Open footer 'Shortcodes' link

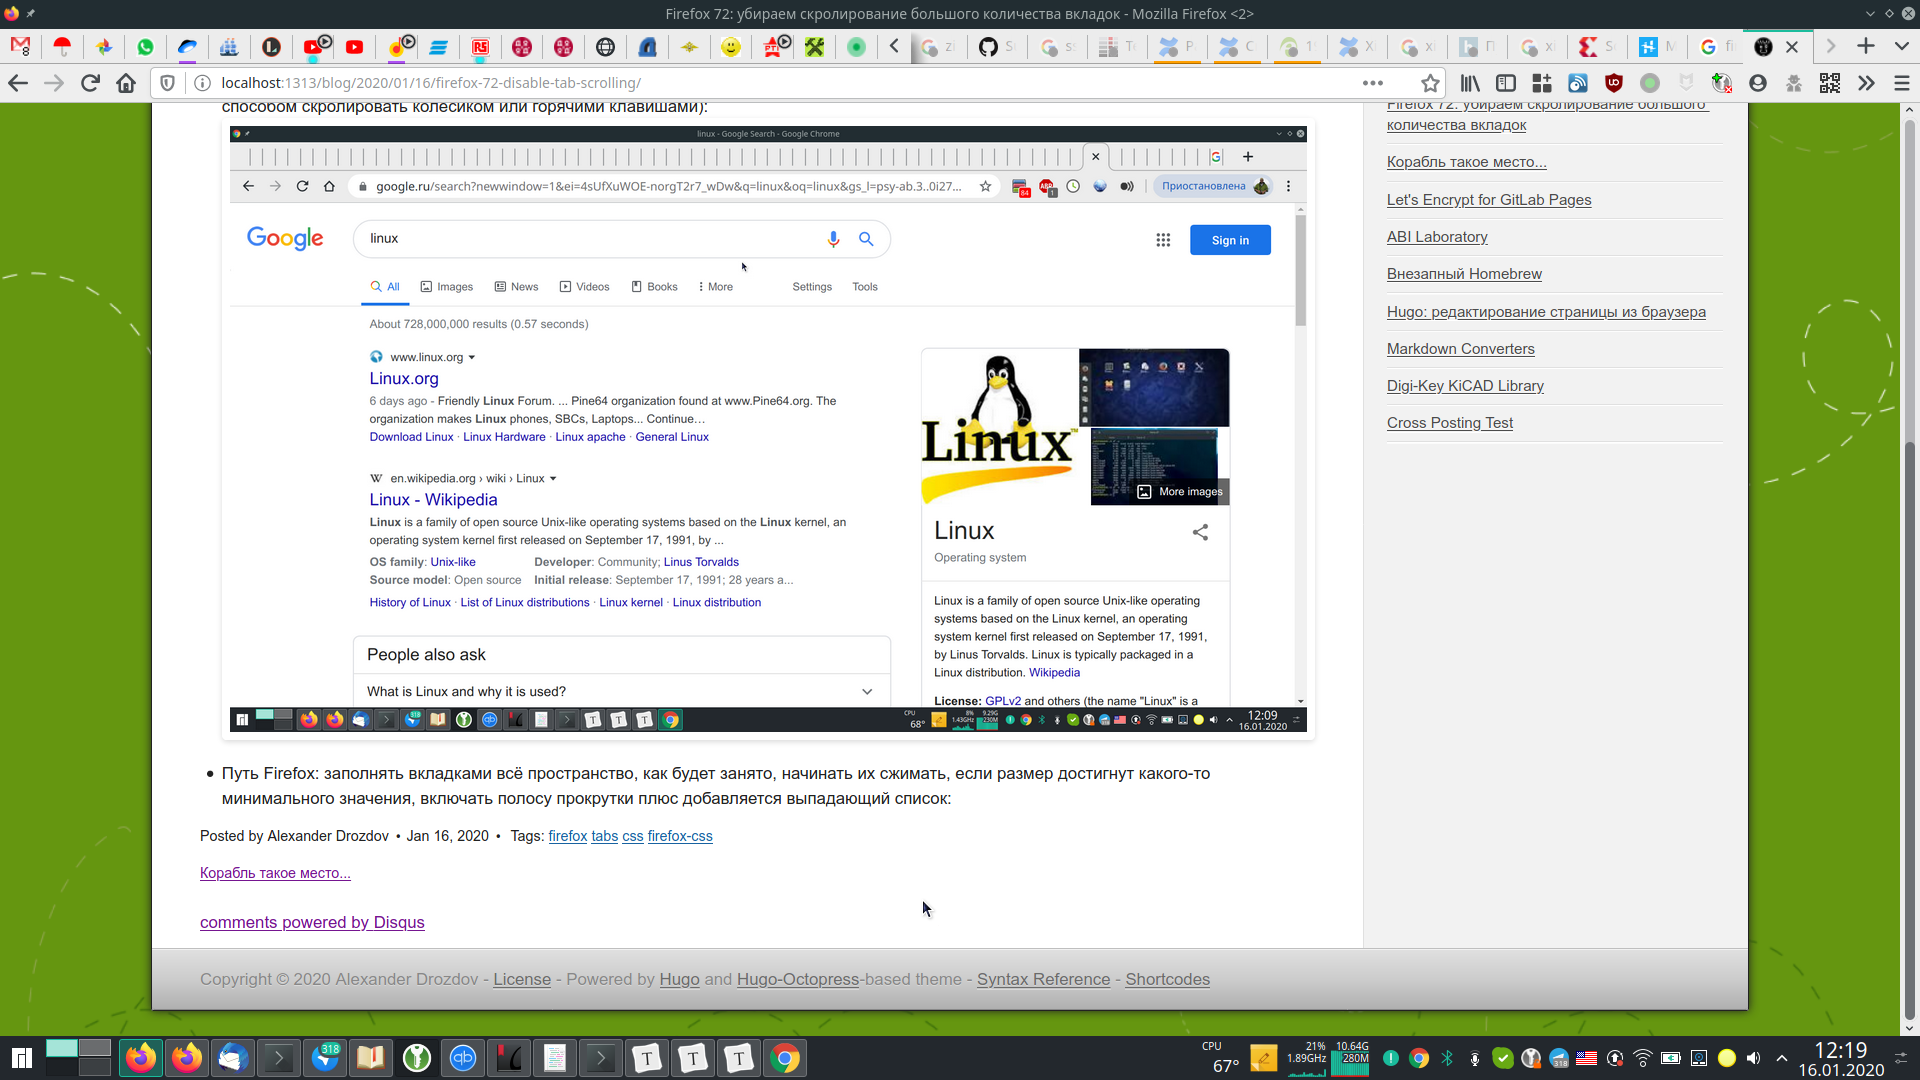point(1167,979)
